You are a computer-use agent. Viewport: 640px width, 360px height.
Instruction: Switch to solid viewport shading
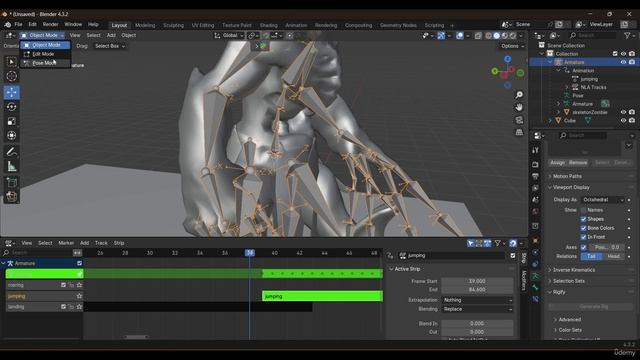[496, 36]
